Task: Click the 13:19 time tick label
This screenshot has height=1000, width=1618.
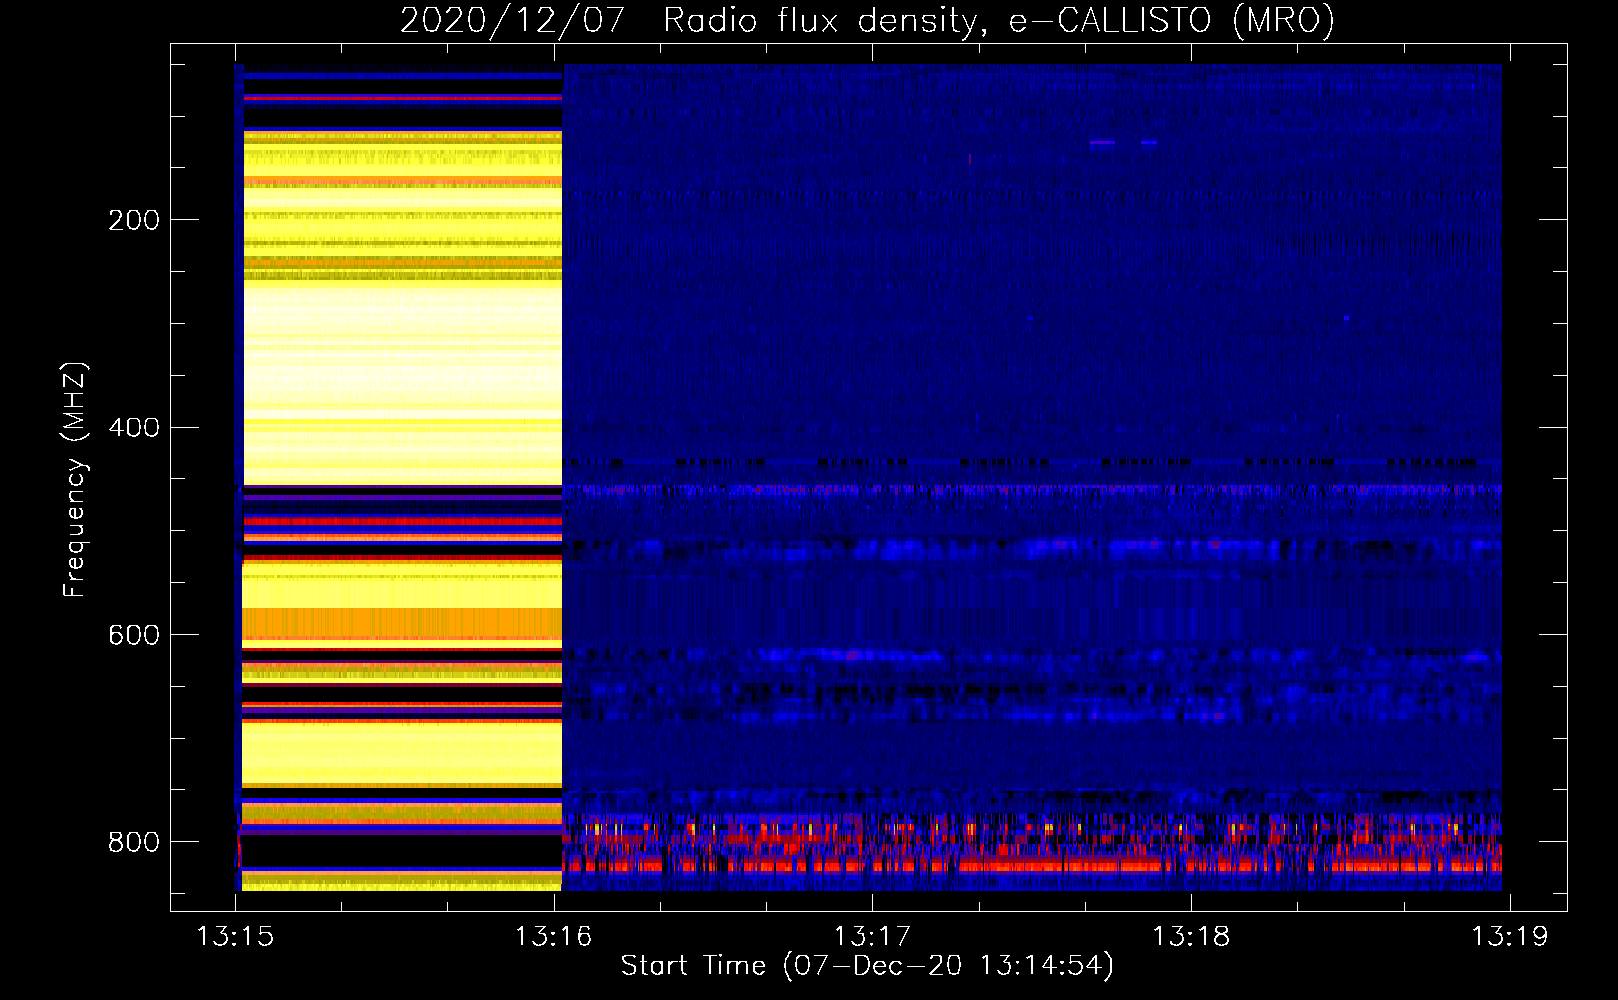Action: click(1509, 936)
